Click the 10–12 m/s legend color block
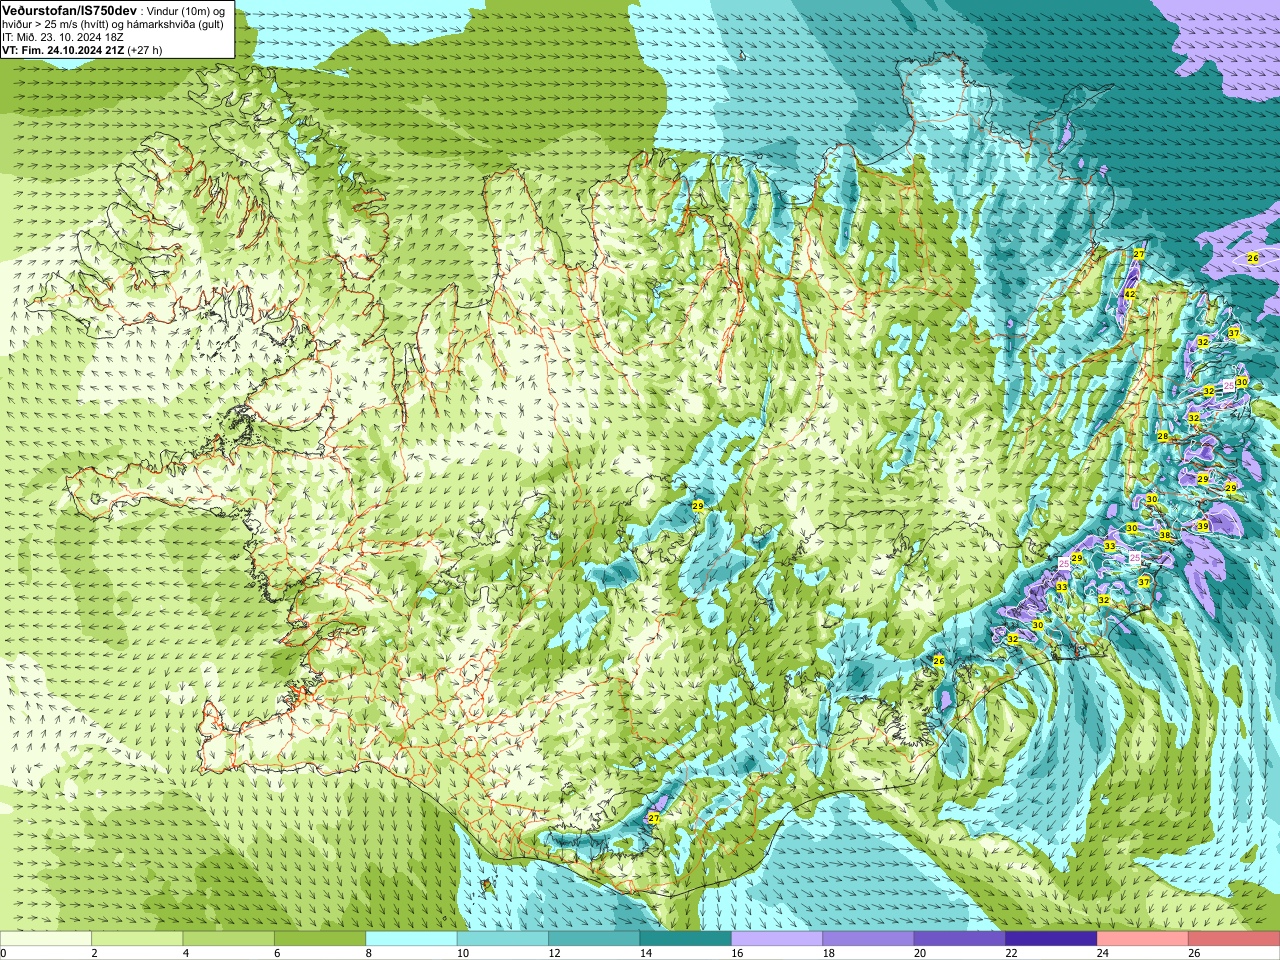 coord(503,939)
